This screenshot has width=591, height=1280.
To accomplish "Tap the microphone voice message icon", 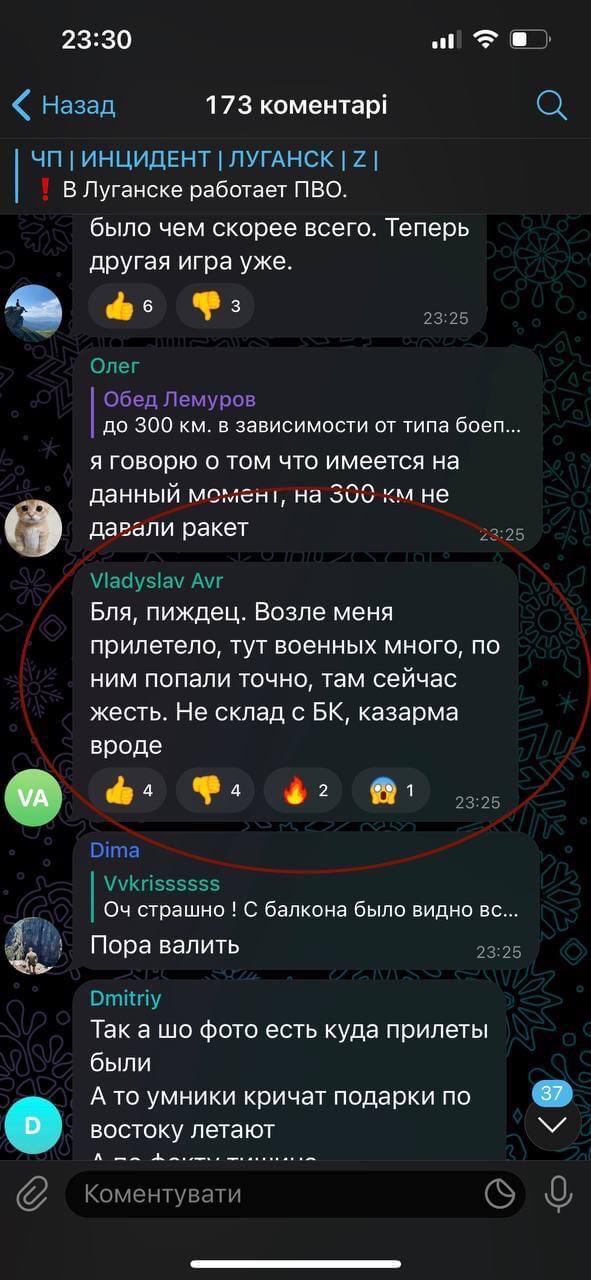I will click(x=558, y=1194).
